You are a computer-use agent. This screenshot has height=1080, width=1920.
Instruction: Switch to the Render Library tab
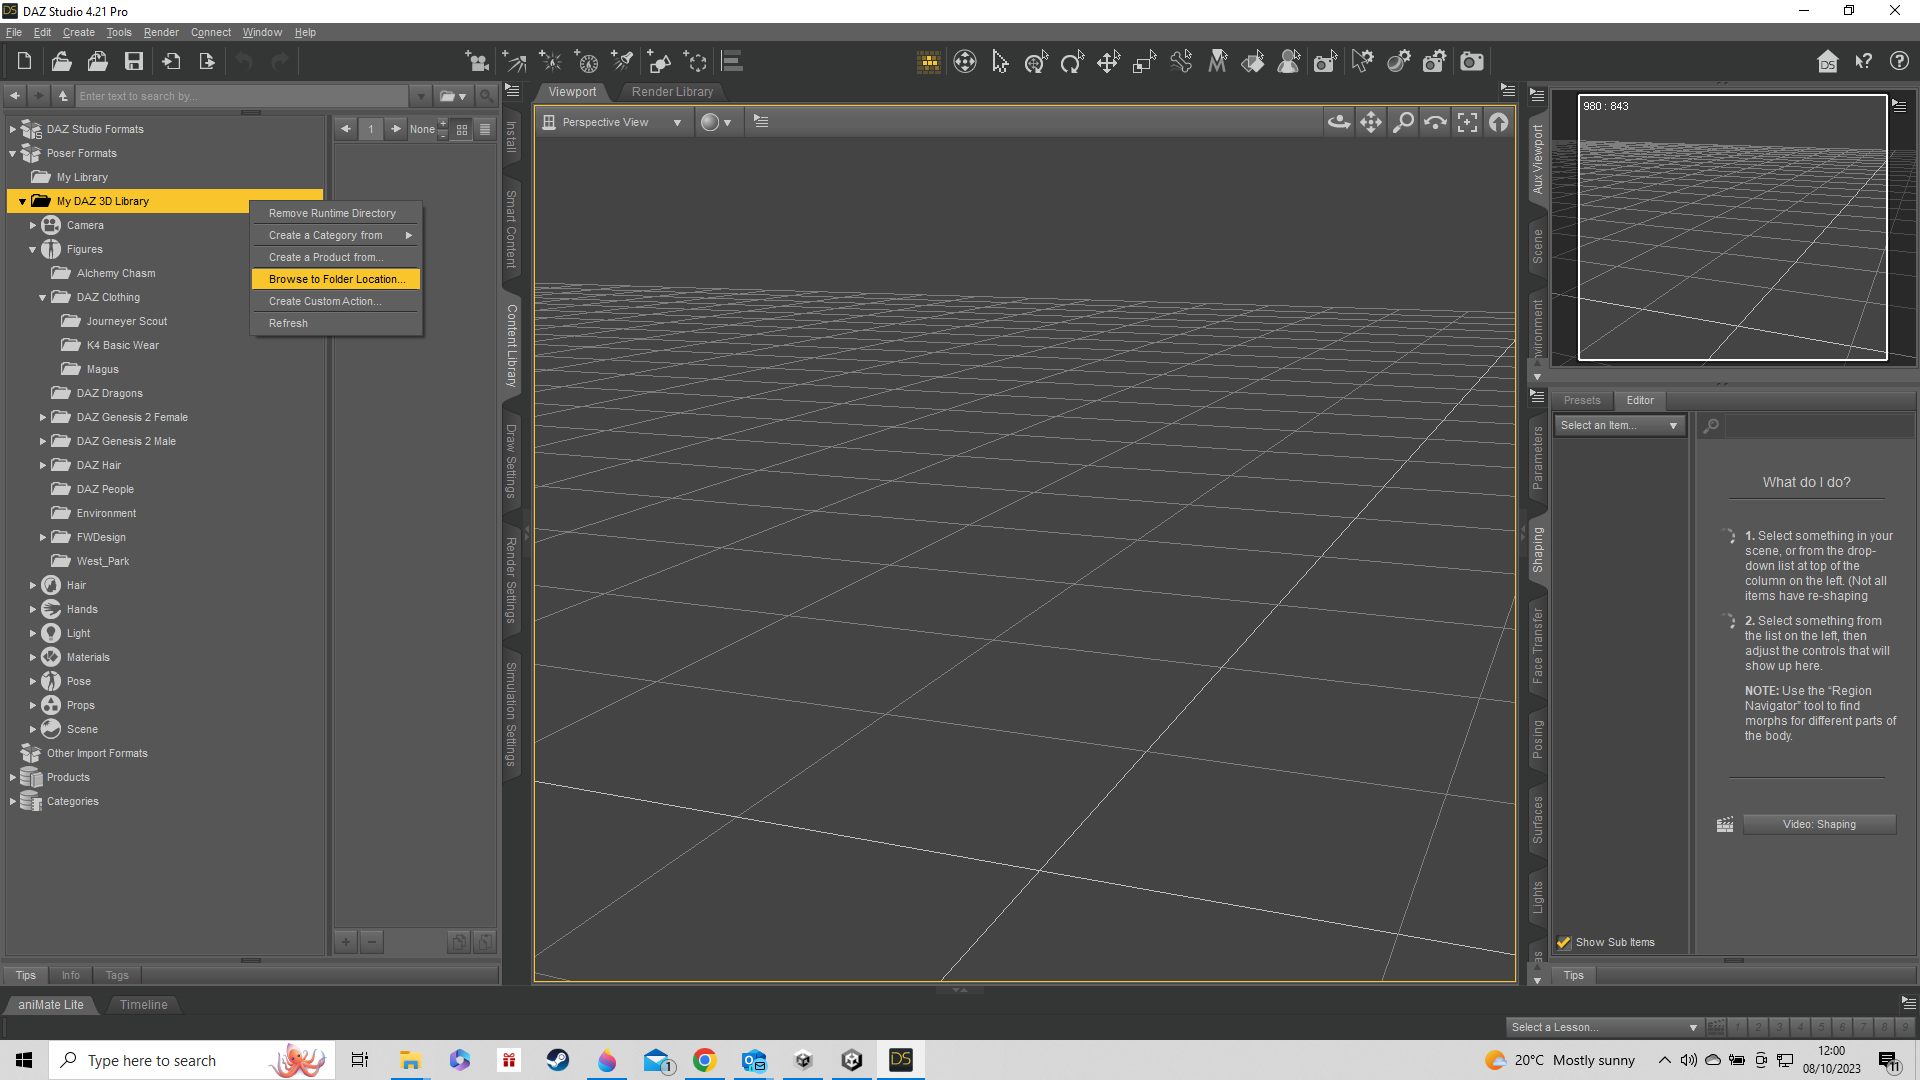672,92
